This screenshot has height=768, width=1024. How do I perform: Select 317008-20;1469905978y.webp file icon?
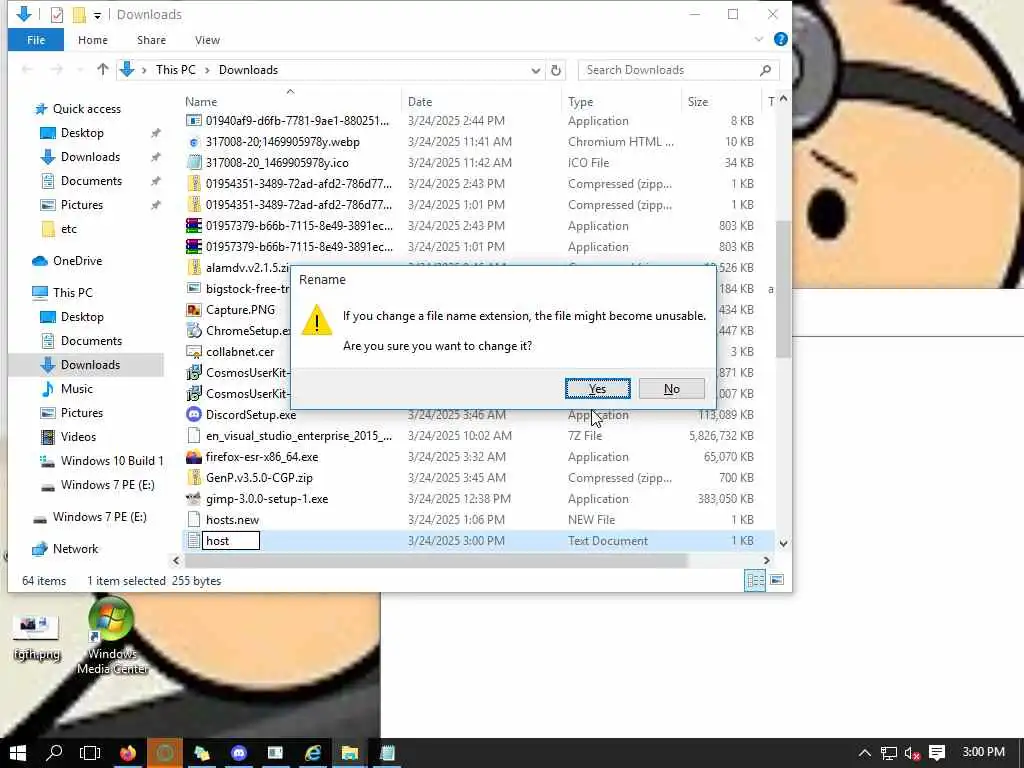point(194,142)
